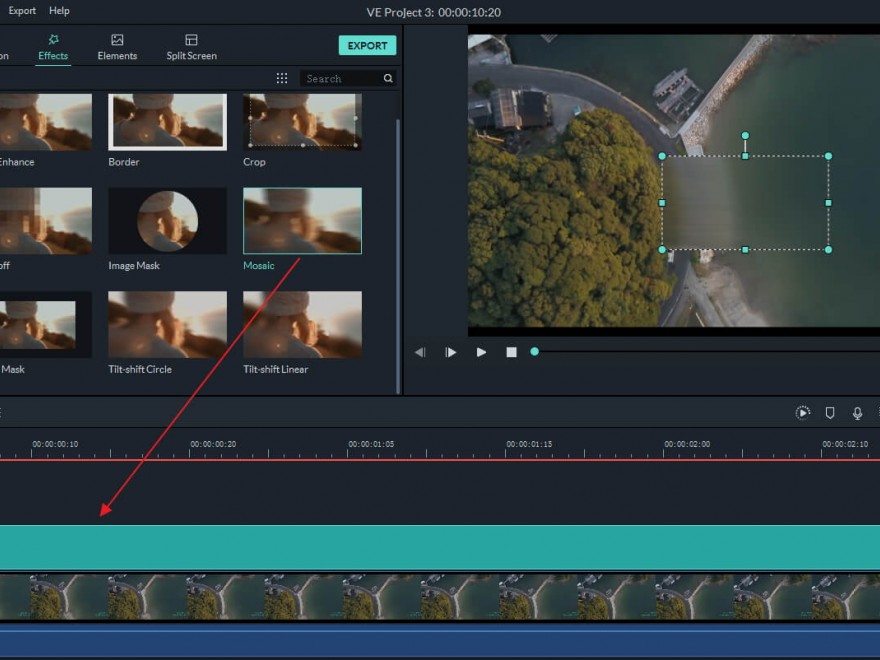
Task: Open the Split Screen tab
Action: coord(191,47)
